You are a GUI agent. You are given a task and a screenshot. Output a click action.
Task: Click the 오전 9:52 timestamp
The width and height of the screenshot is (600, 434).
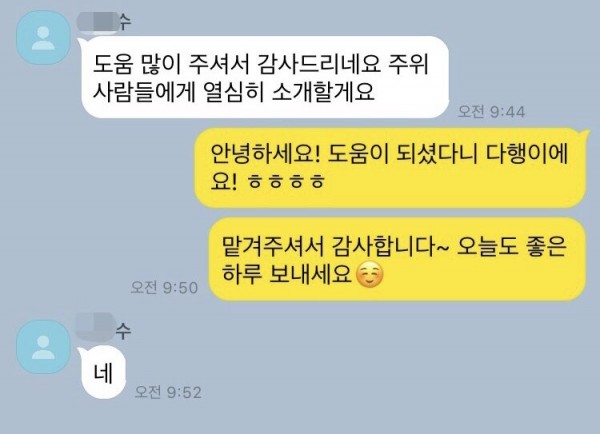tap(168, 393)
